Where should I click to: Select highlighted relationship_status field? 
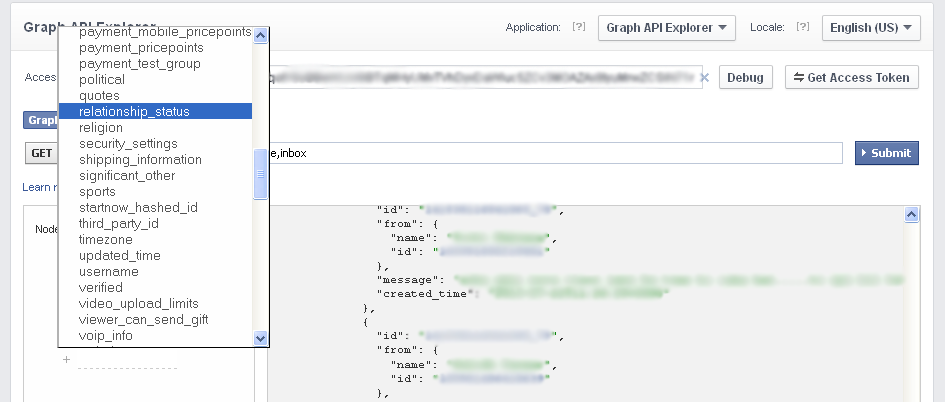click(x=155, y=111)
